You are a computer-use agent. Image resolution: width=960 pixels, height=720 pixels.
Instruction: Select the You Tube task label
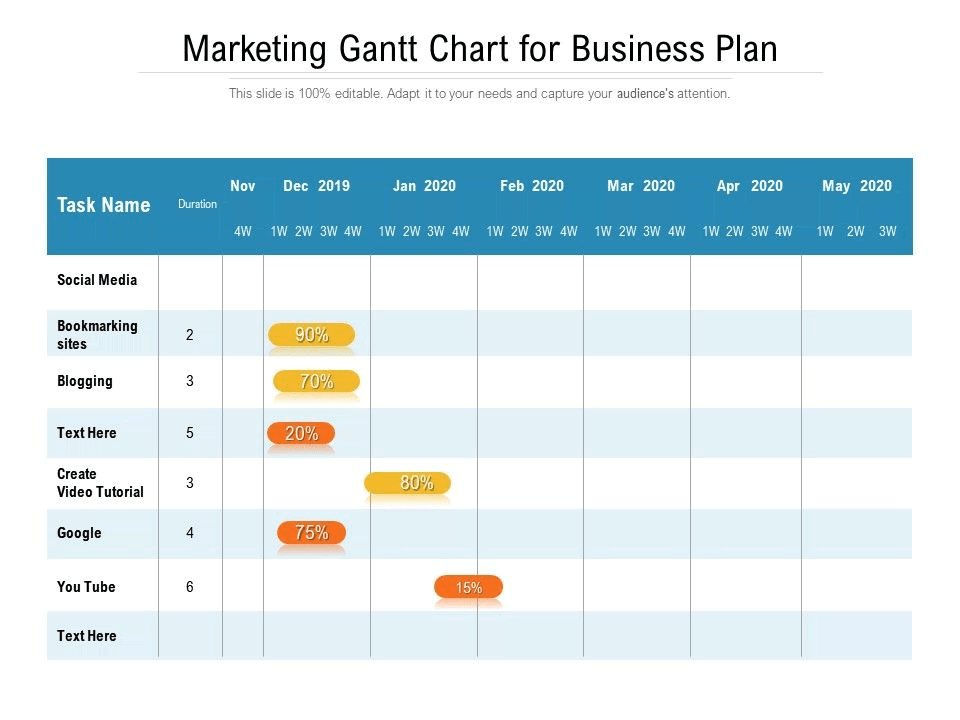click(86, 587)
